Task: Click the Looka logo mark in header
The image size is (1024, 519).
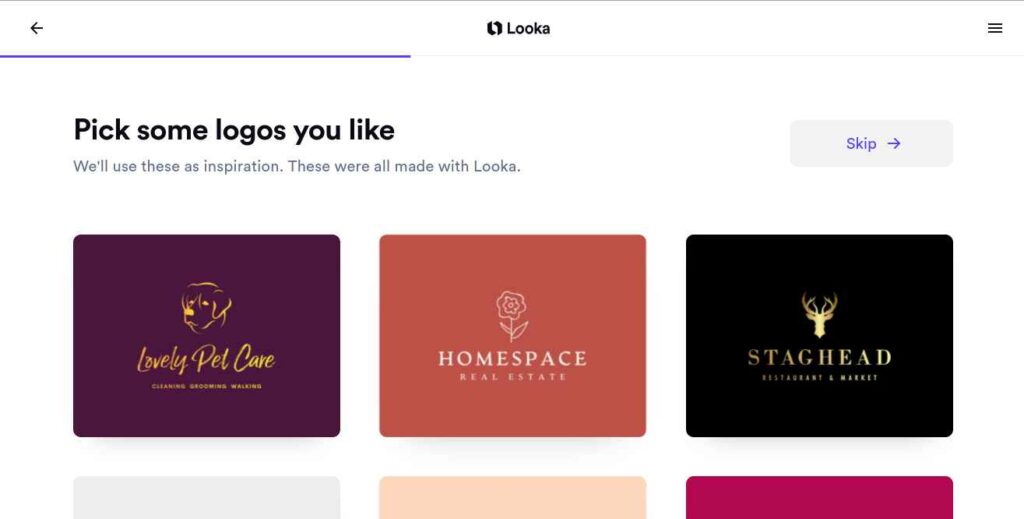Action: tap(494, 28)
